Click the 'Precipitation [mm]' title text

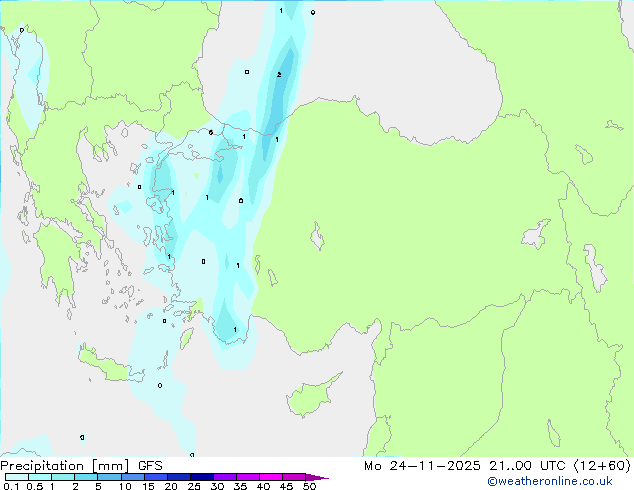click(x=65, y=466)
